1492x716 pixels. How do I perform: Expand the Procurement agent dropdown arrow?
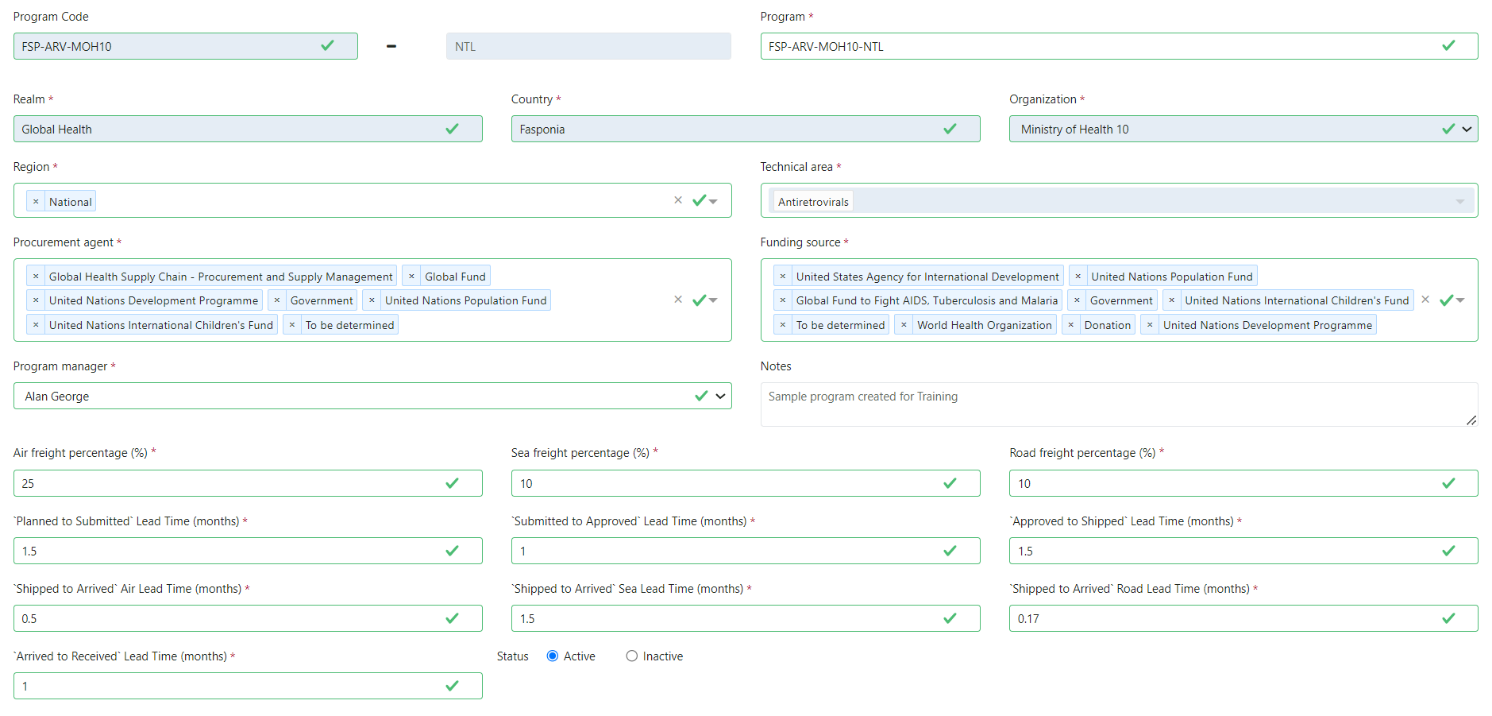(713, 300)
